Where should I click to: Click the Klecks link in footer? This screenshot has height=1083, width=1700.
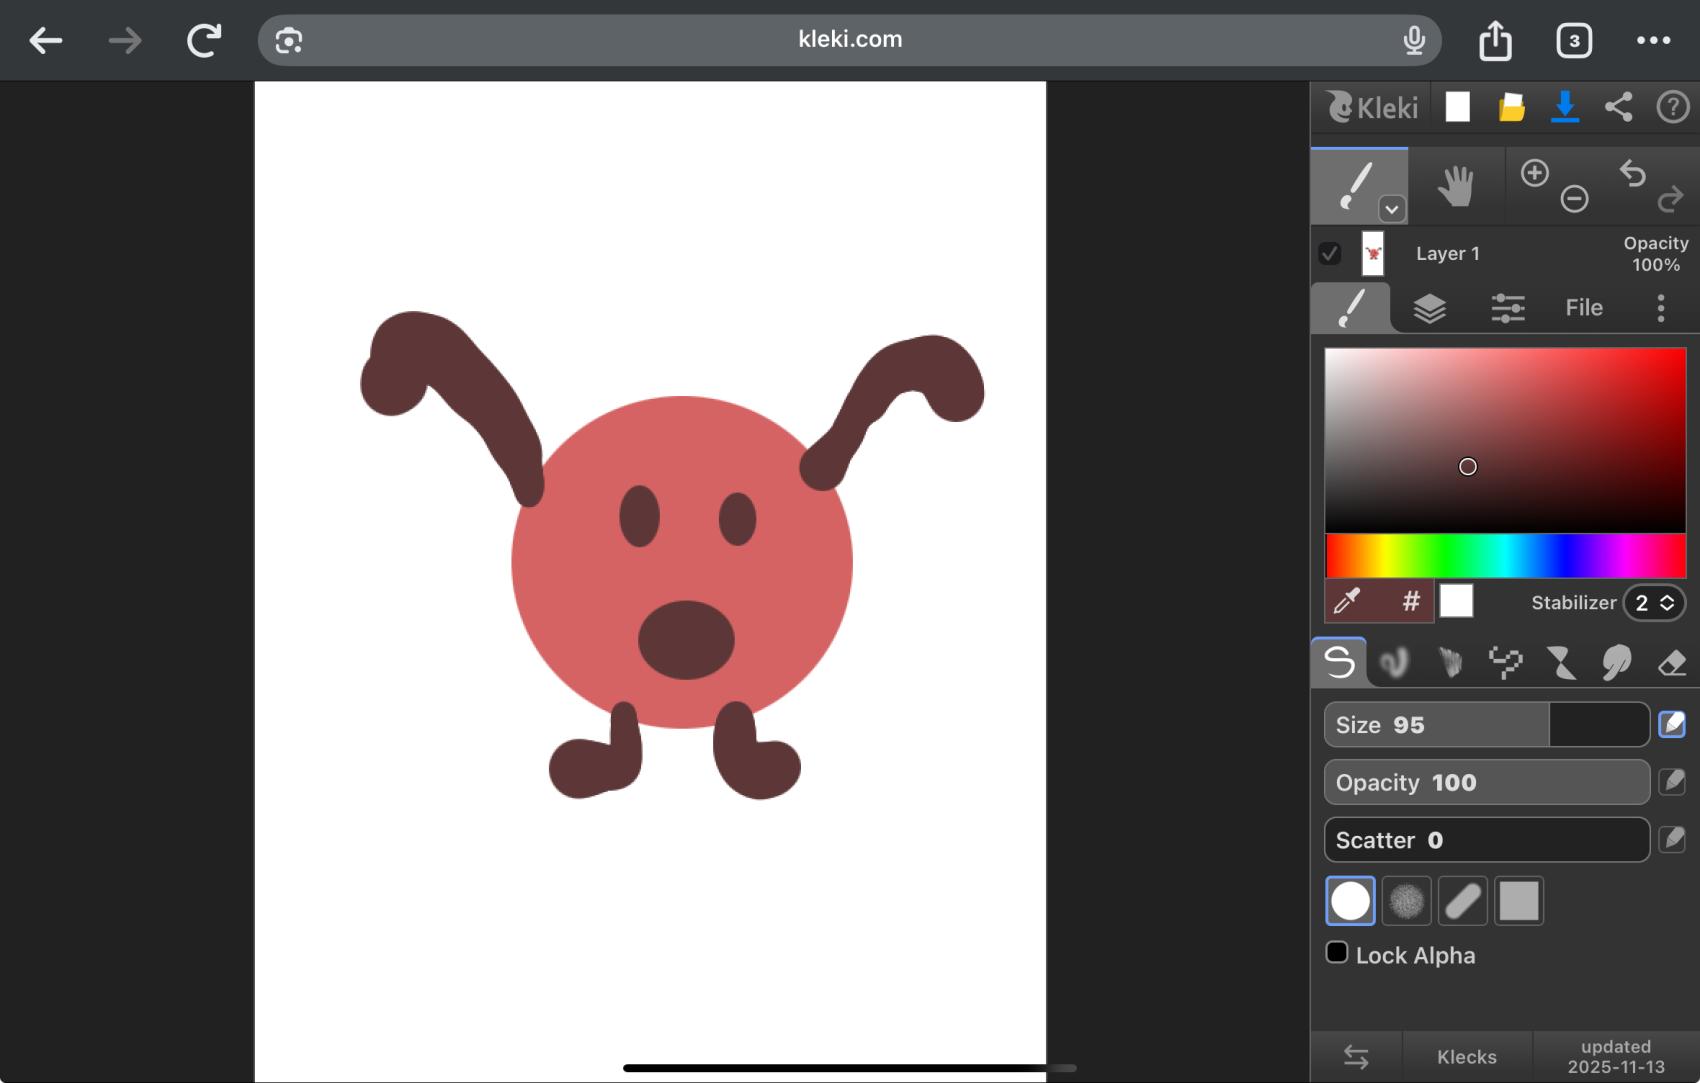click(1466, 1057)
